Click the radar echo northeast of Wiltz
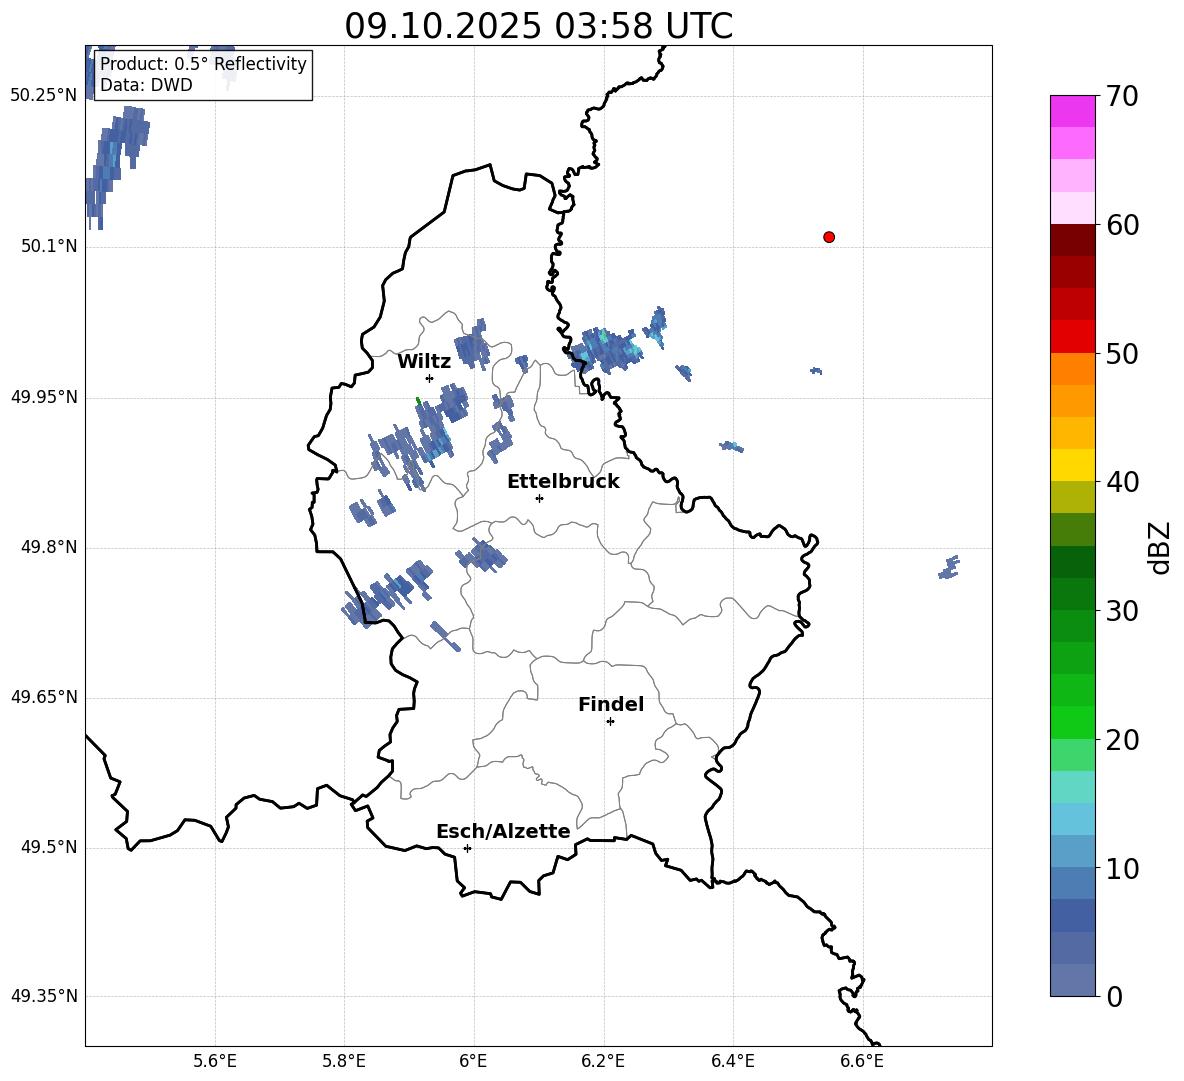Viewport: 1184px width, 1081px height. tap(473, 346)
